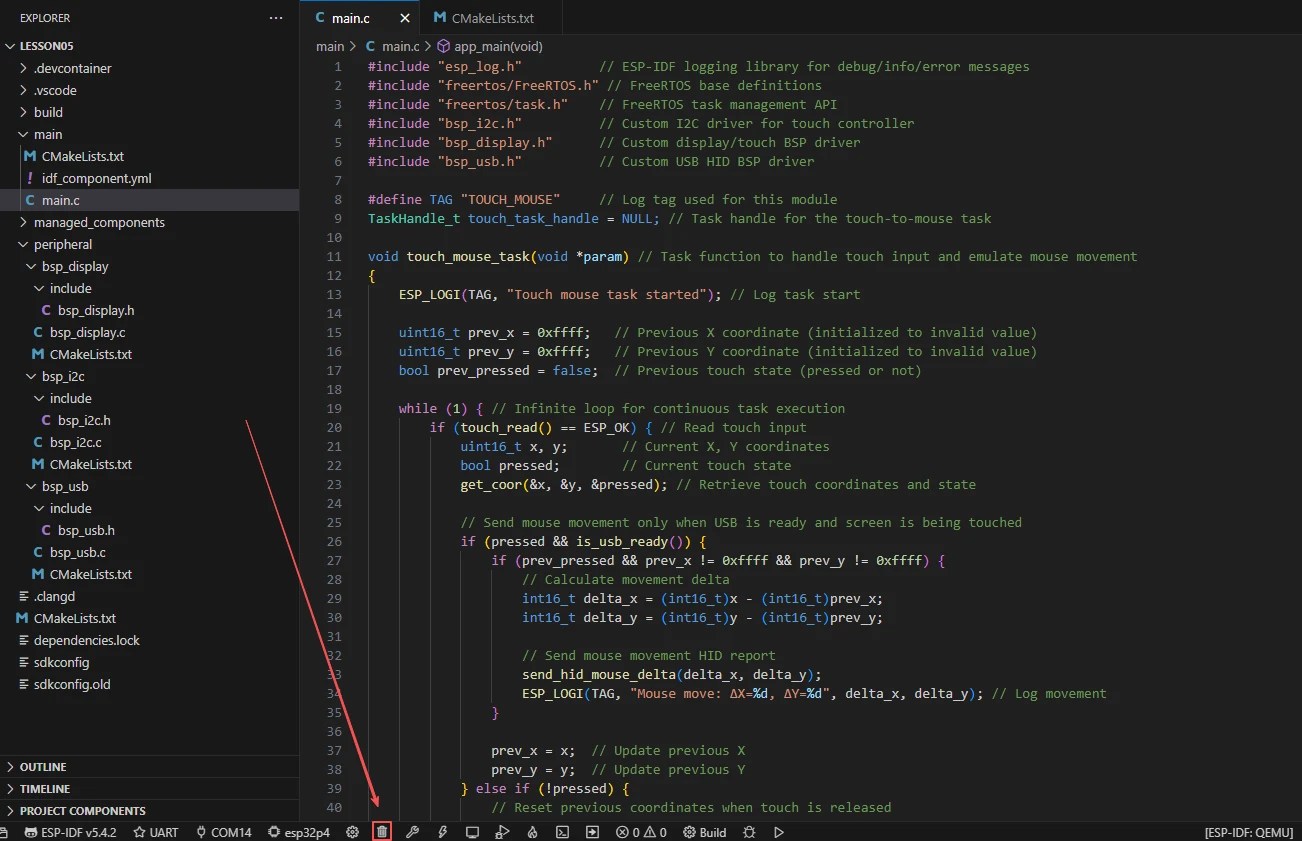The height and width of the screenshot is (841, 1302).
Task: Click the full clean trash icon
Action: click(x=381, y=832)
